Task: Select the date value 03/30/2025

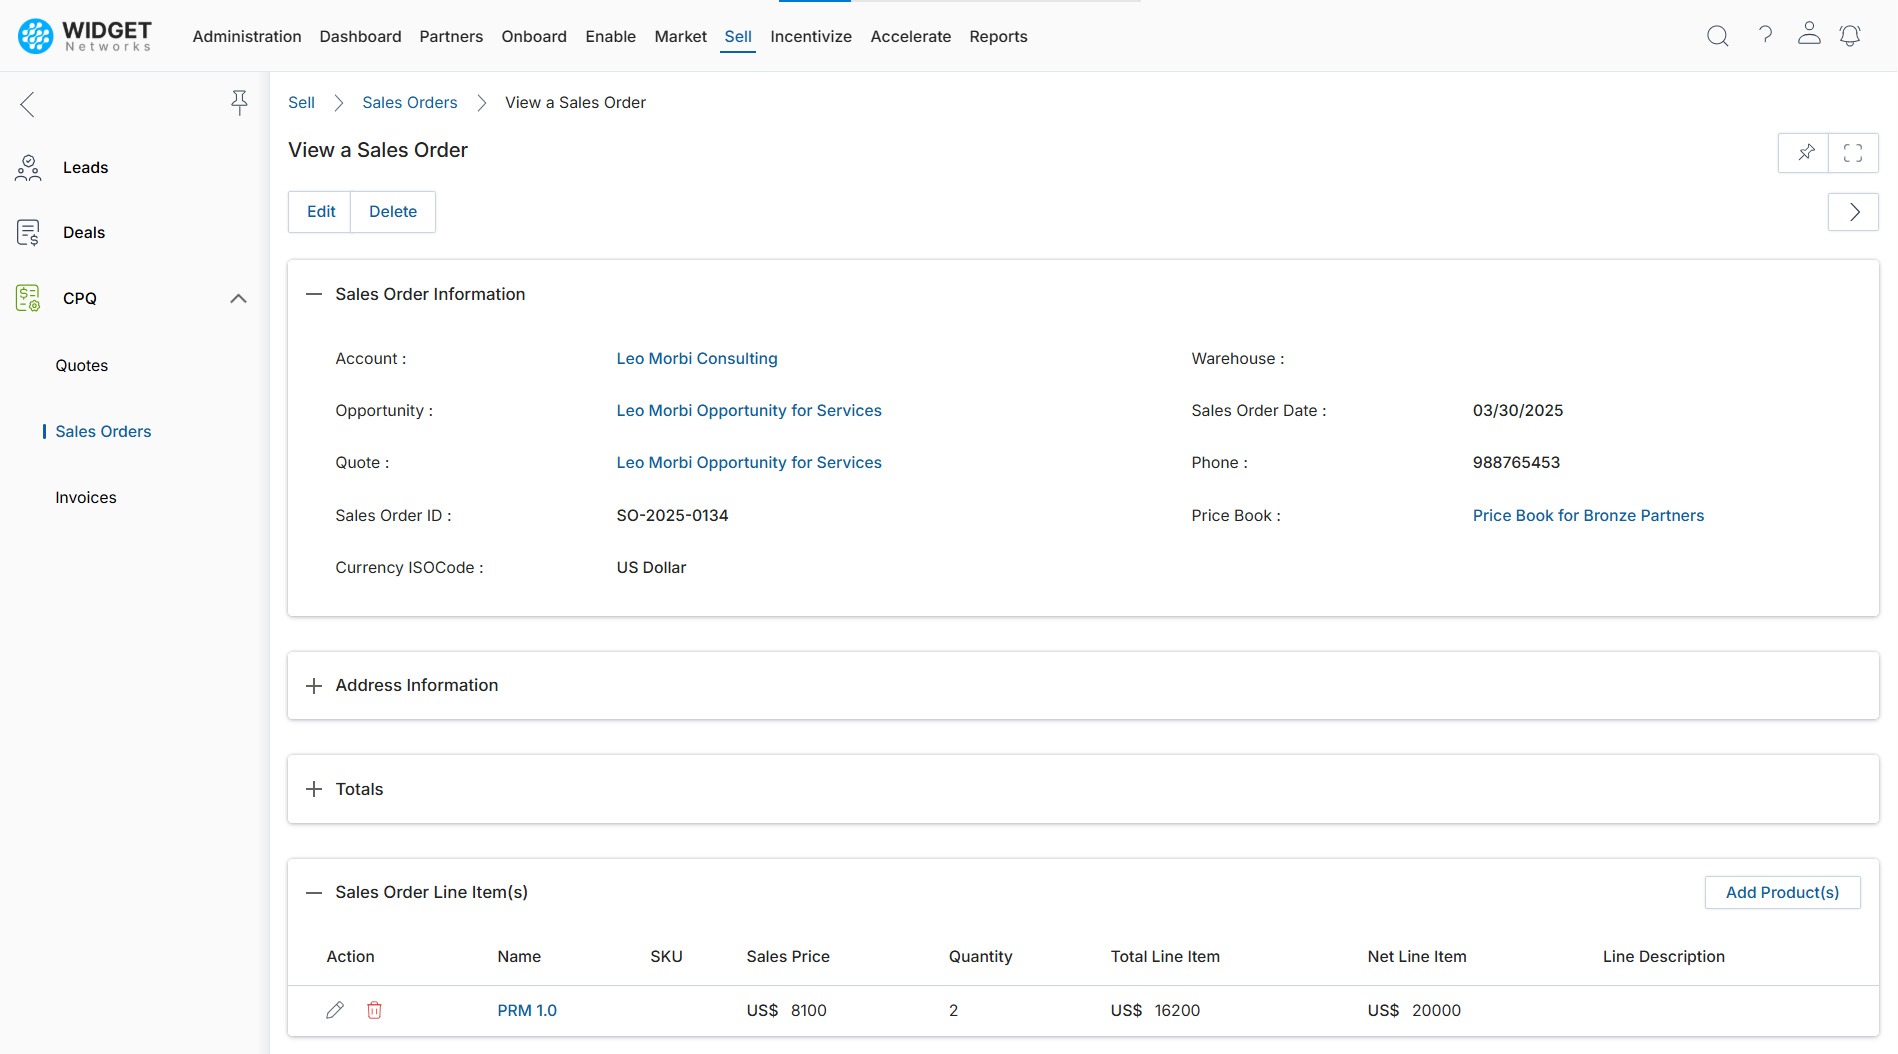Action: click(1517, 410)
